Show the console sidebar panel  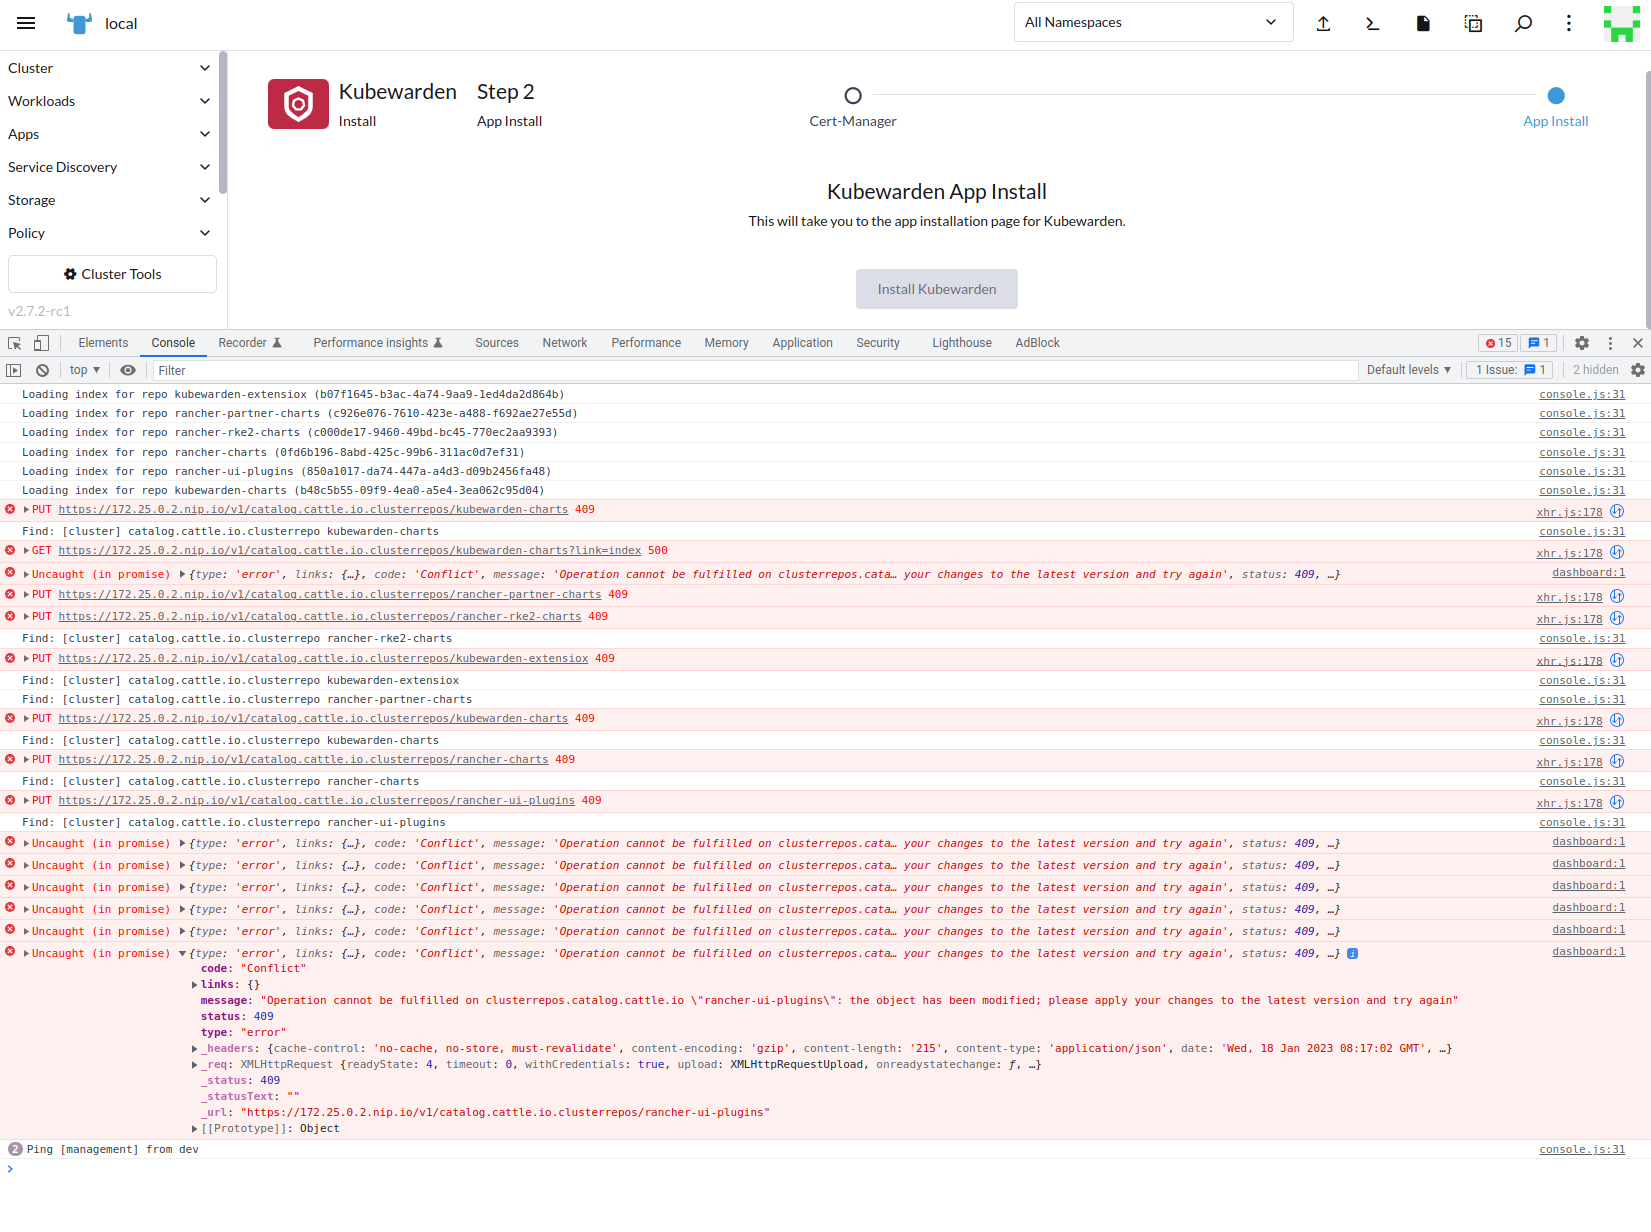coord(14,370)
